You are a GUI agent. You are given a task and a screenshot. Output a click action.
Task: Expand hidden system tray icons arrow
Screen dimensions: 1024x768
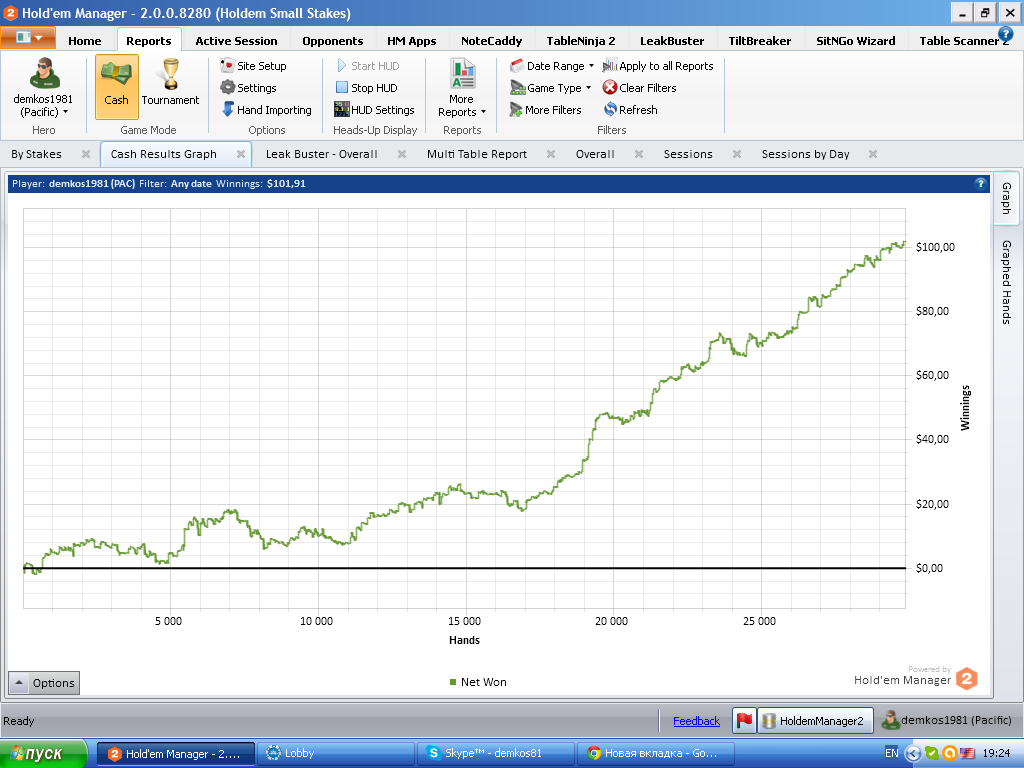coord(913,754)
